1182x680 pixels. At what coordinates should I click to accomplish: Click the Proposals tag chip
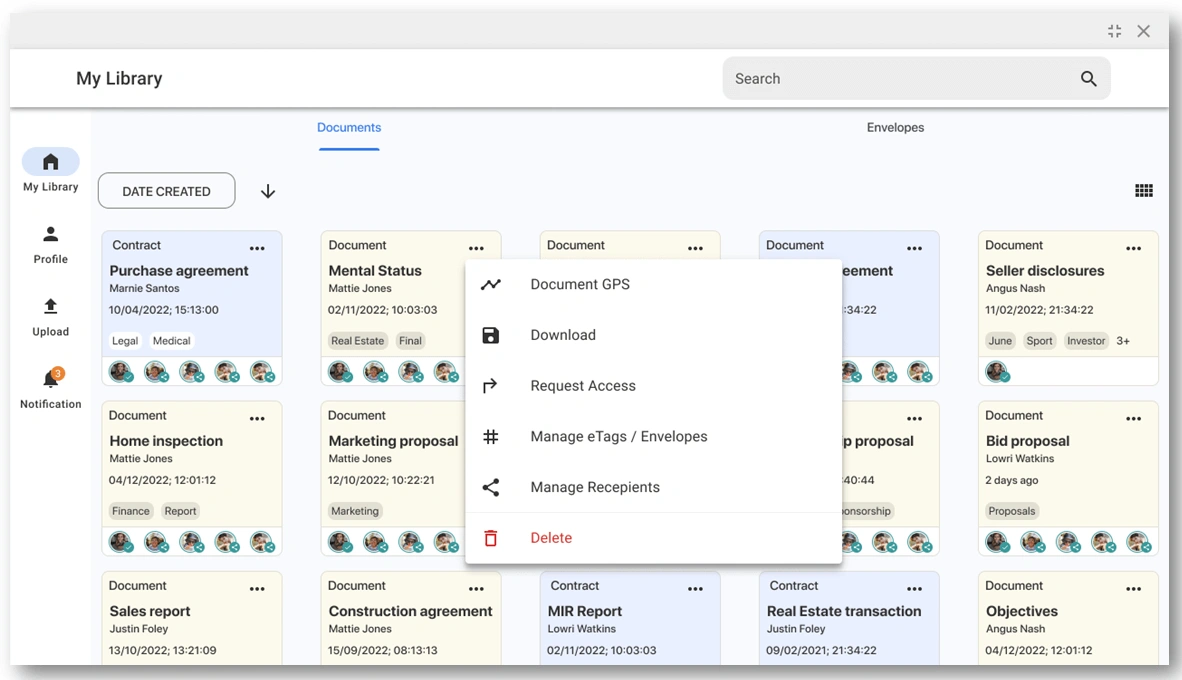(1012, 511)
